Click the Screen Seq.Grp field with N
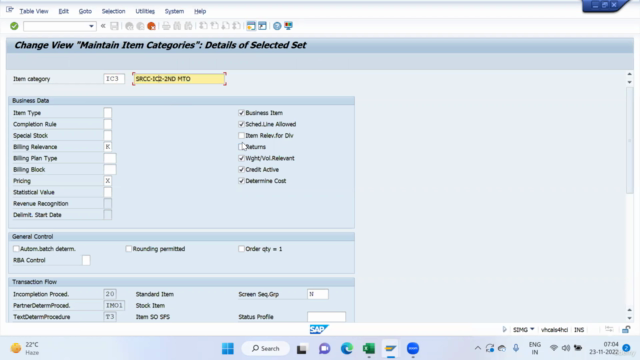The width and height of the screenshot is (640, 360). coord(318,294)
